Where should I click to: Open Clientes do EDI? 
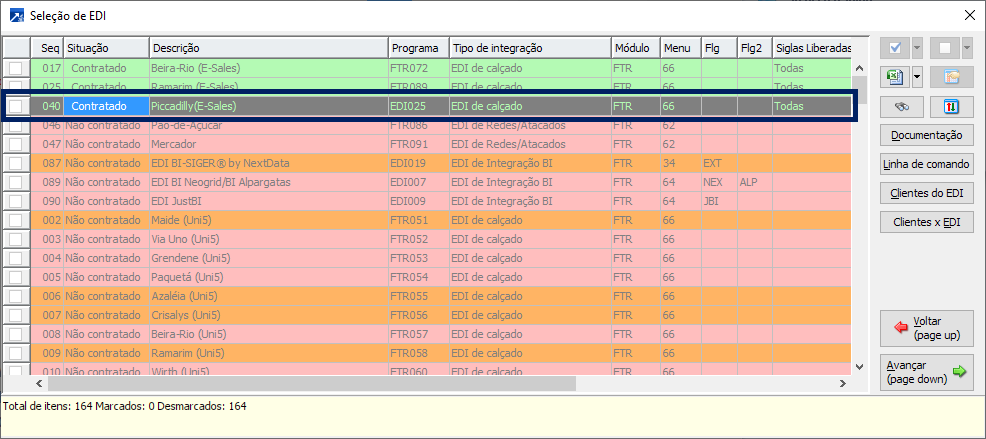click(927, 193)
